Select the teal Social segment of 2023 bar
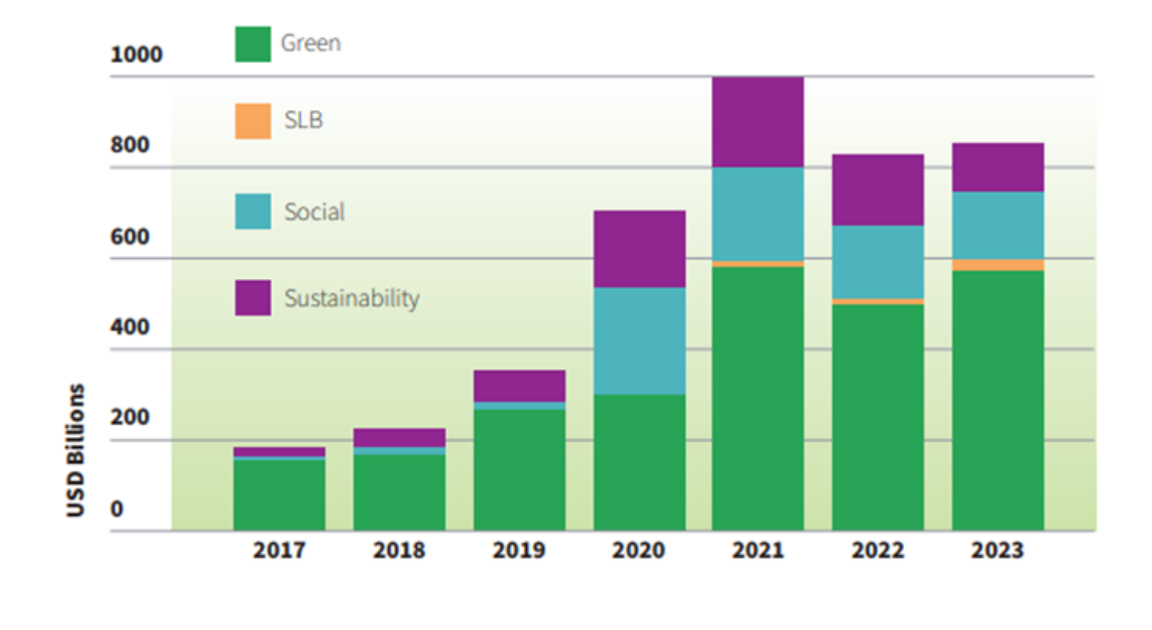1152x630 pixels. click(x=997, y=225)
